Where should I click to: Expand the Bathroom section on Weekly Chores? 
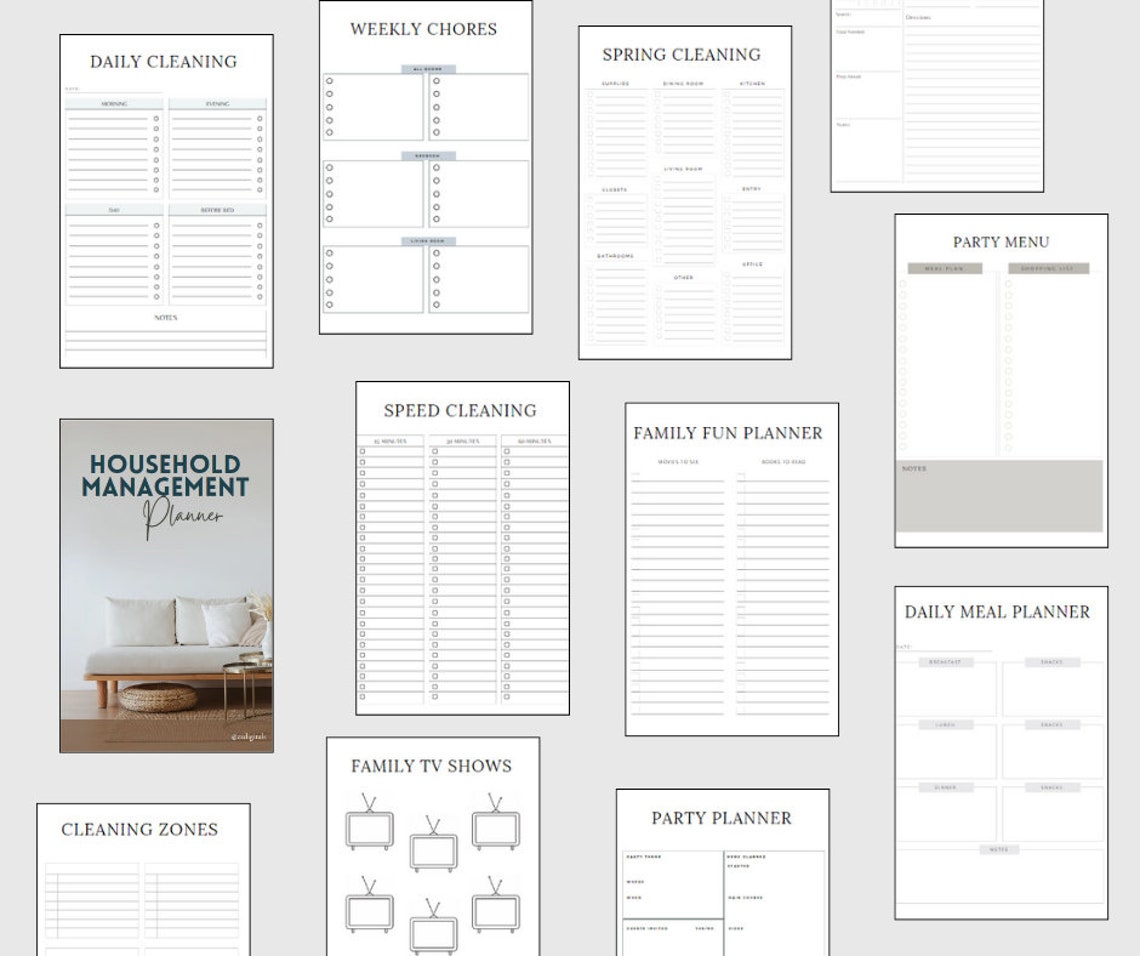pyautogui.click(x=427, y=155)
